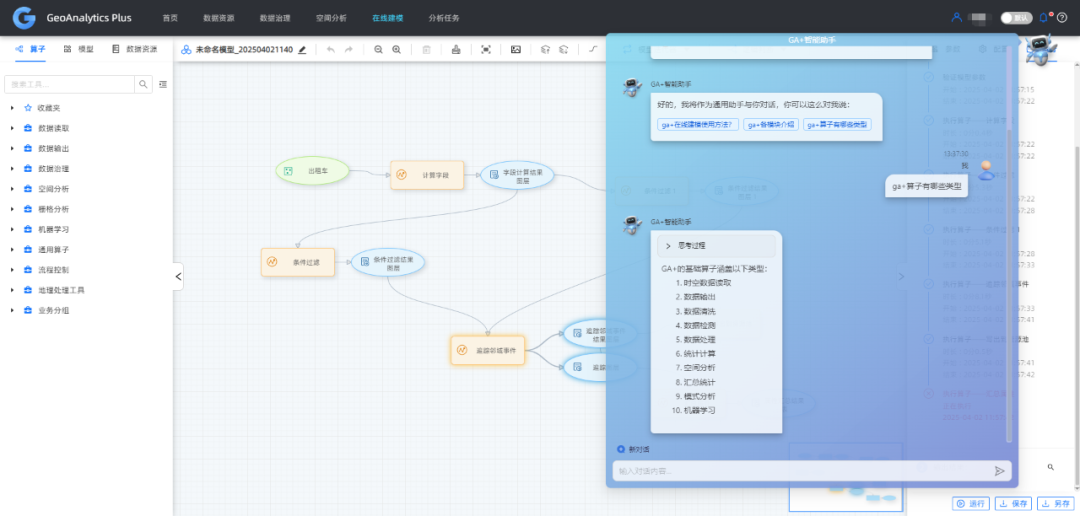The height and width of the screenshot is (516, 1080).
Task: Collapse the left panel with arrow handle
Action: (x=178, y=276)
